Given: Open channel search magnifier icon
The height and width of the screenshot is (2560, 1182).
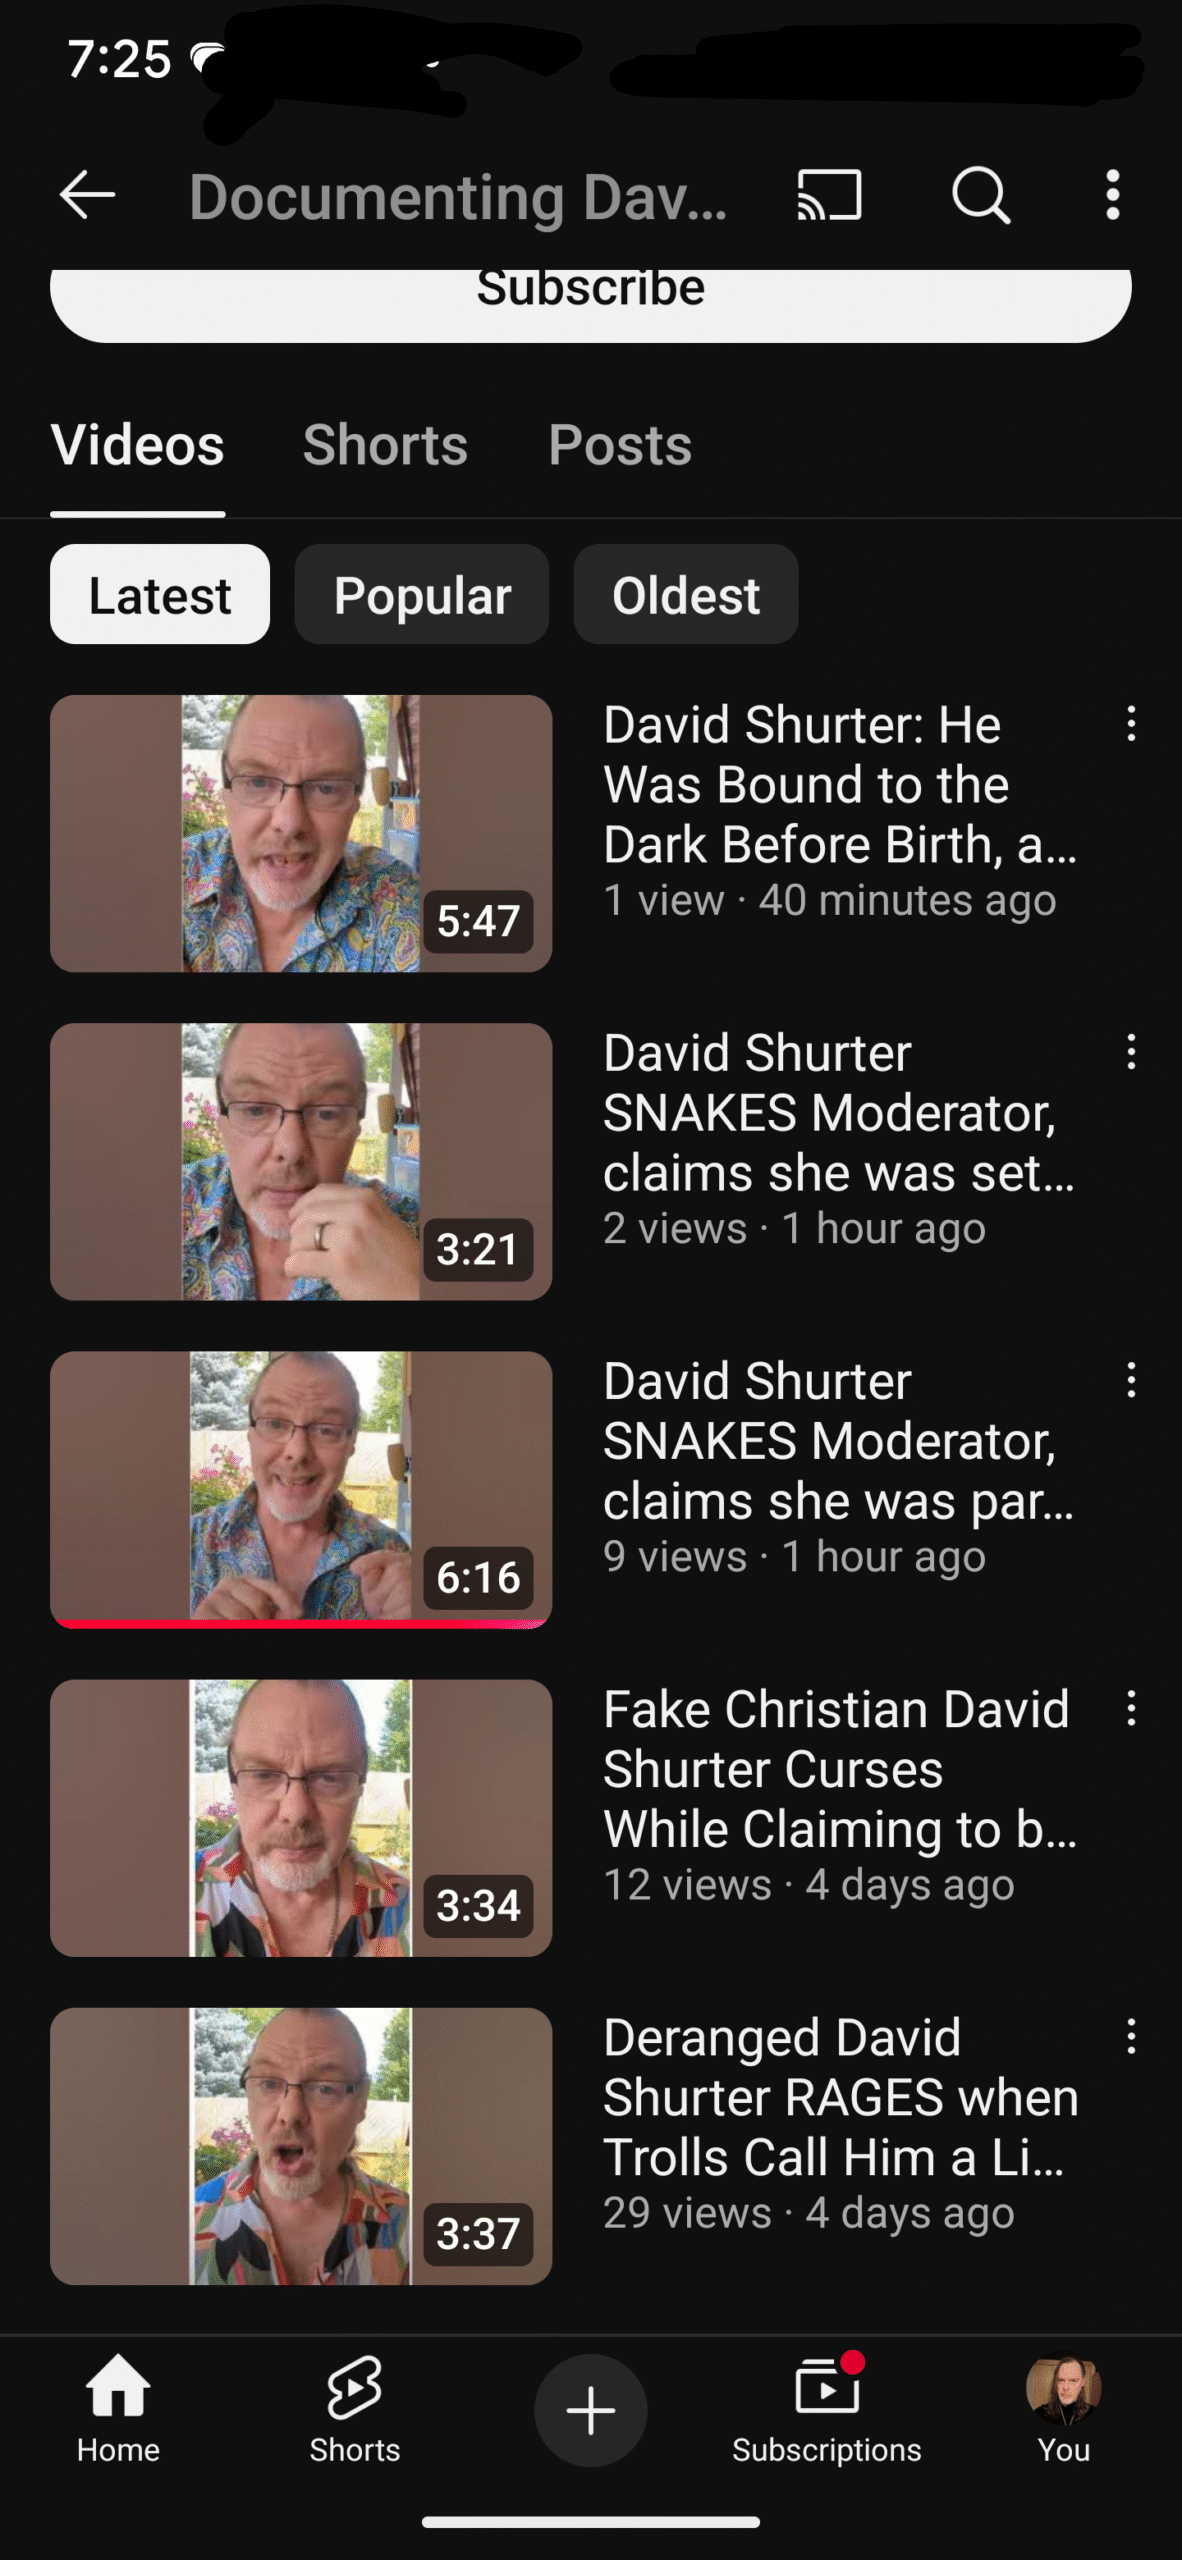Looking at the screenshot, I should (981, 194).
